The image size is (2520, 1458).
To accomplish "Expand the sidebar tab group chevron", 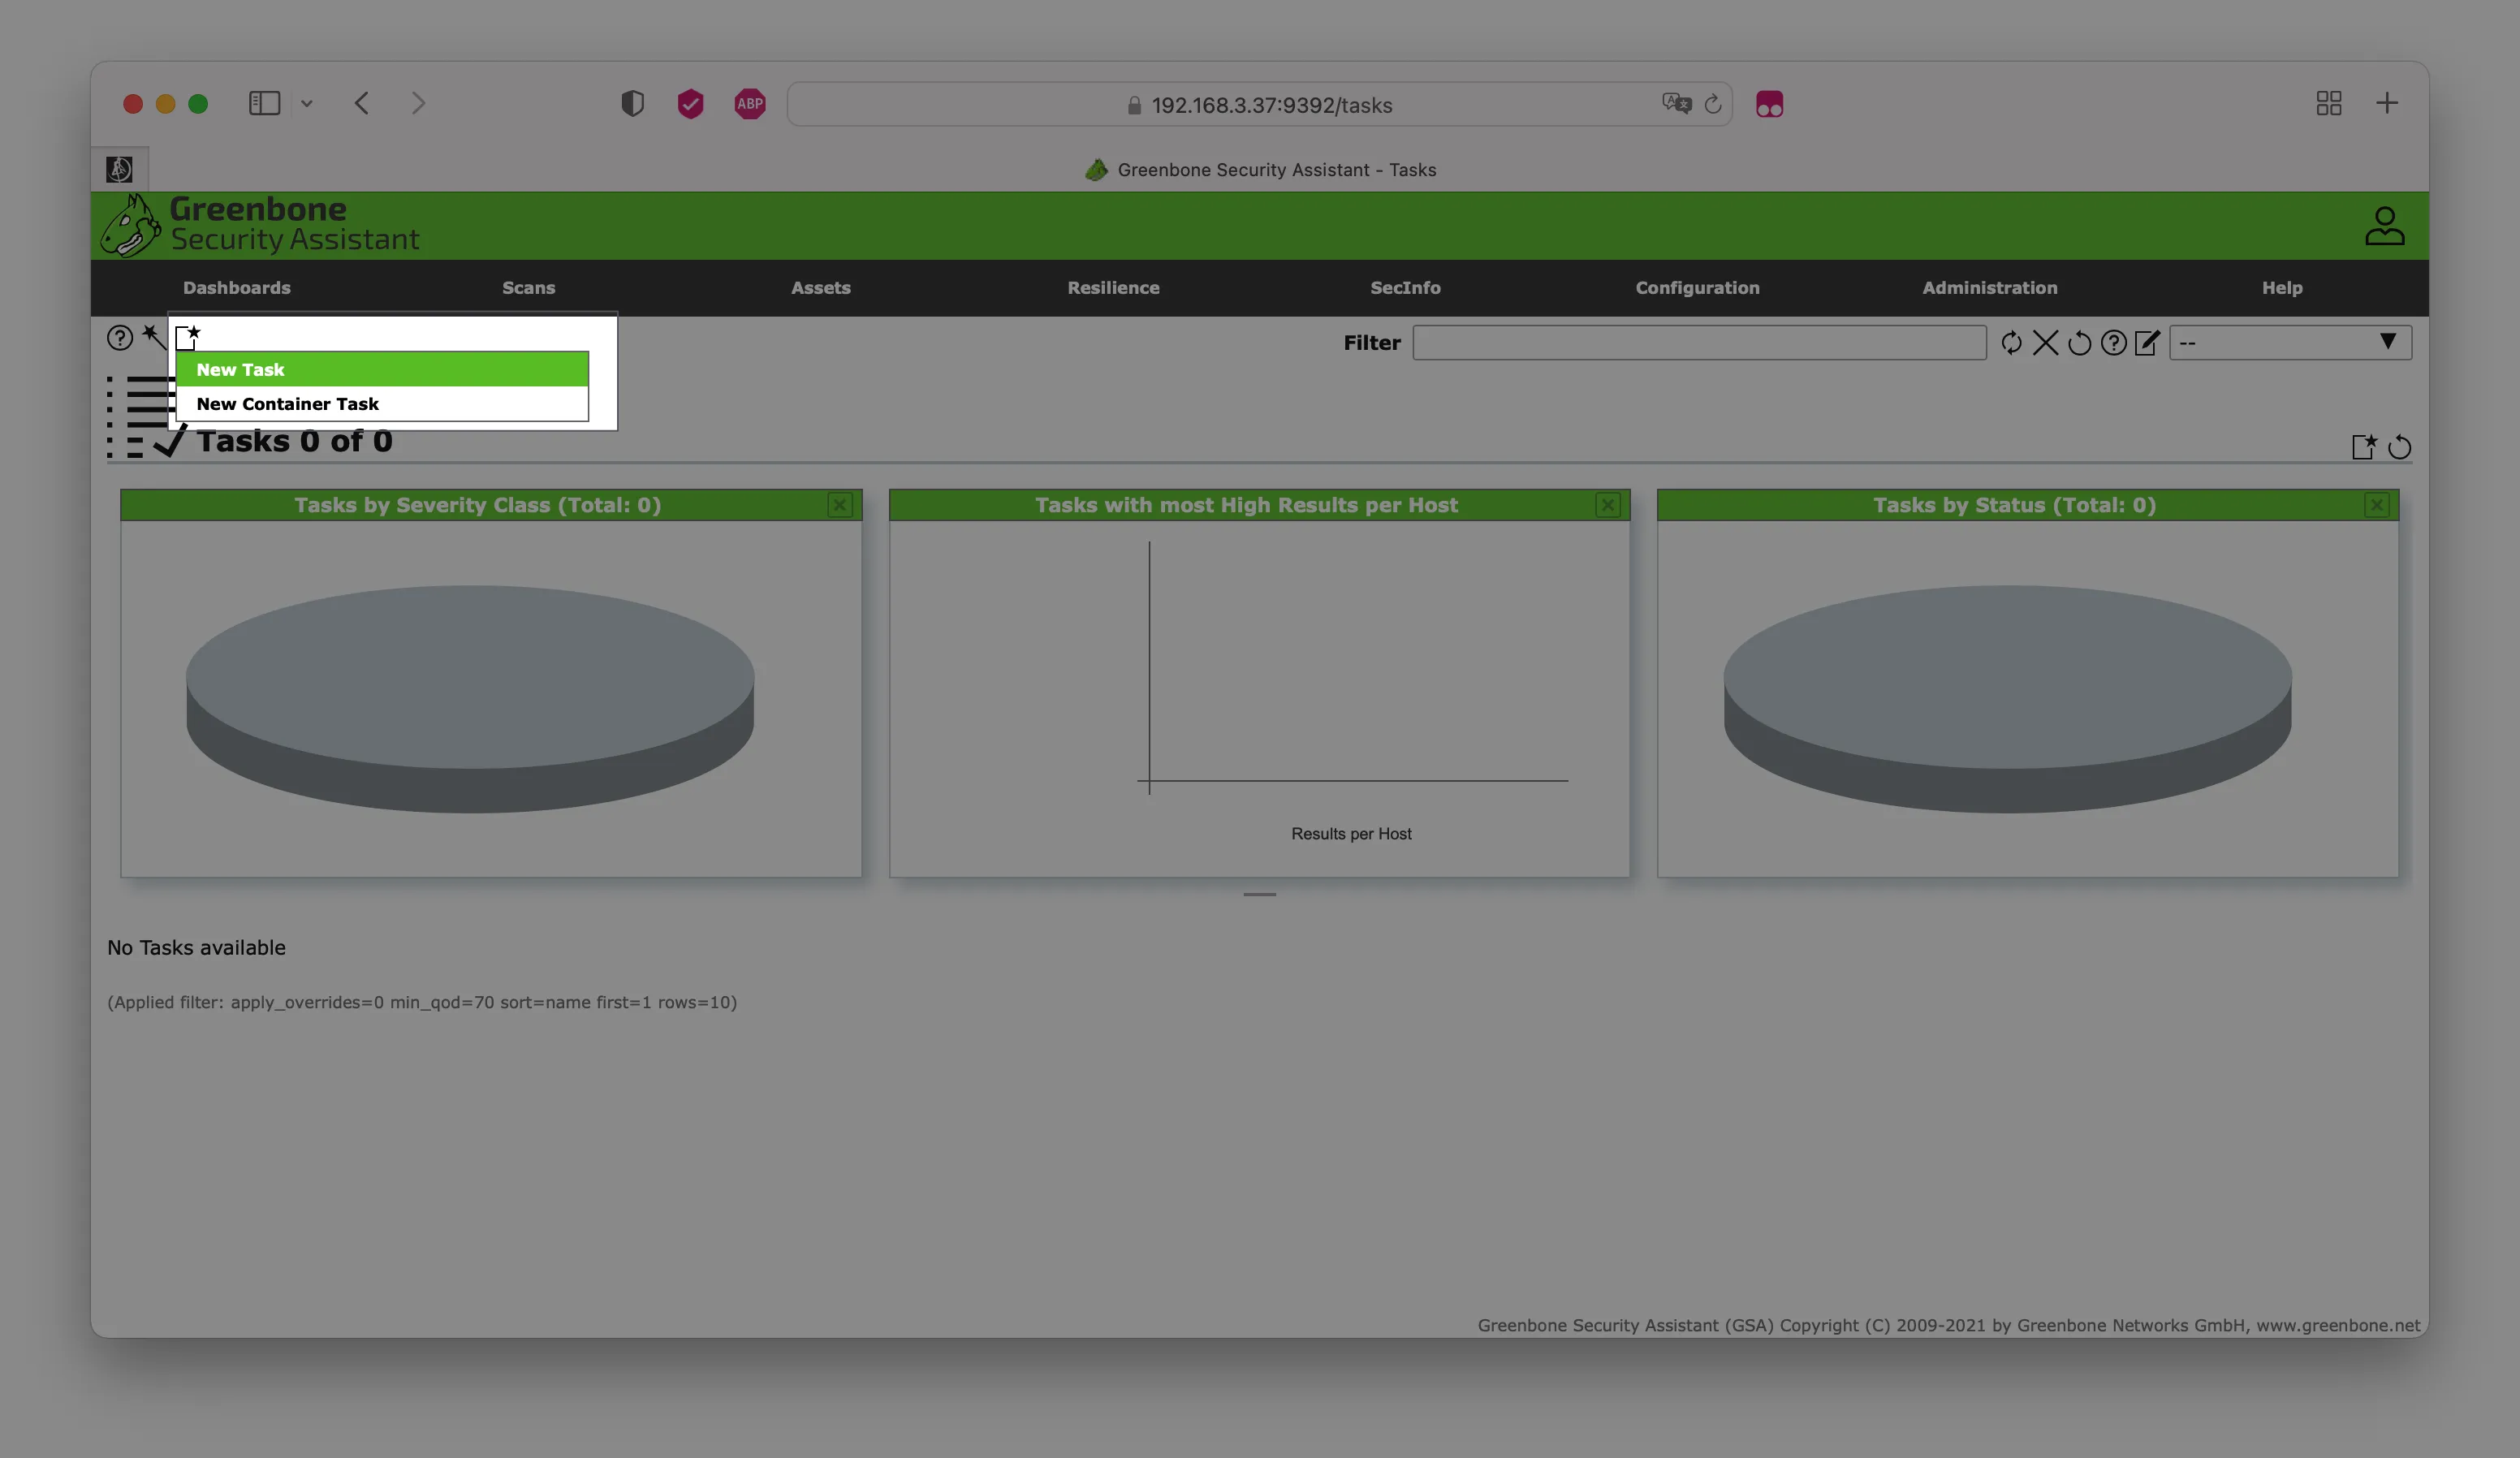I will pyautogui.click(x=307, y=104).
